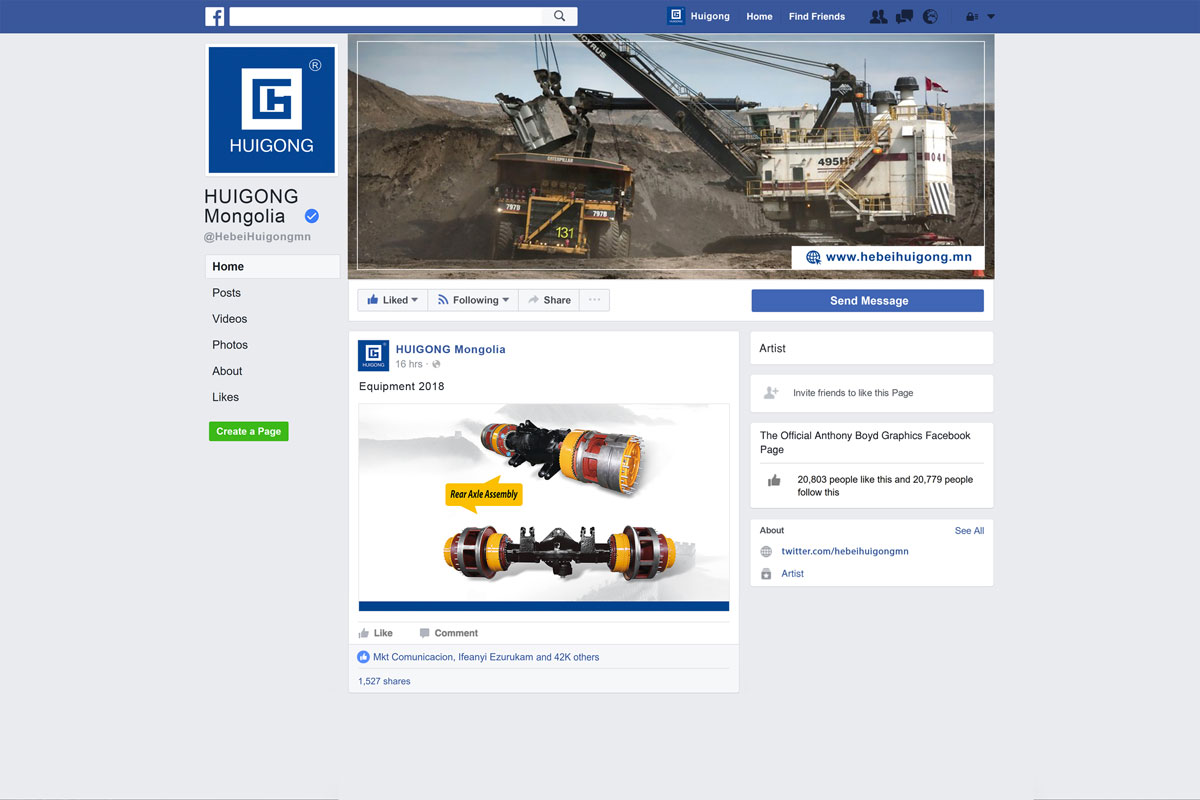Open the twitter.com/hebeihuigongmn link
1200x800 pixels.
[x=845, y=552]
